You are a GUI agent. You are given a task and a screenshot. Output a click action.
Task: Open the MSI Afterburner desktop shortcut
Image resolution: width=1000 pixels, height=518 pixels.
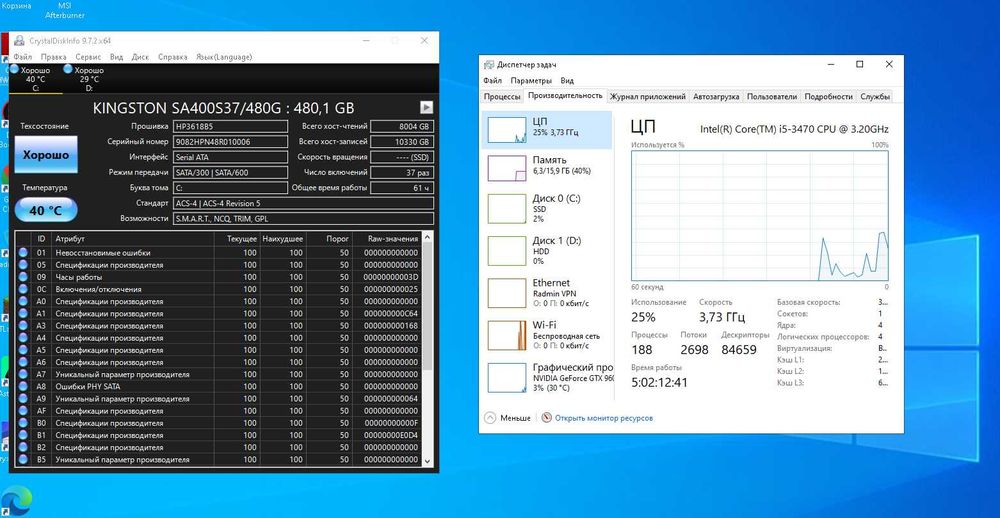pos(64,10)
